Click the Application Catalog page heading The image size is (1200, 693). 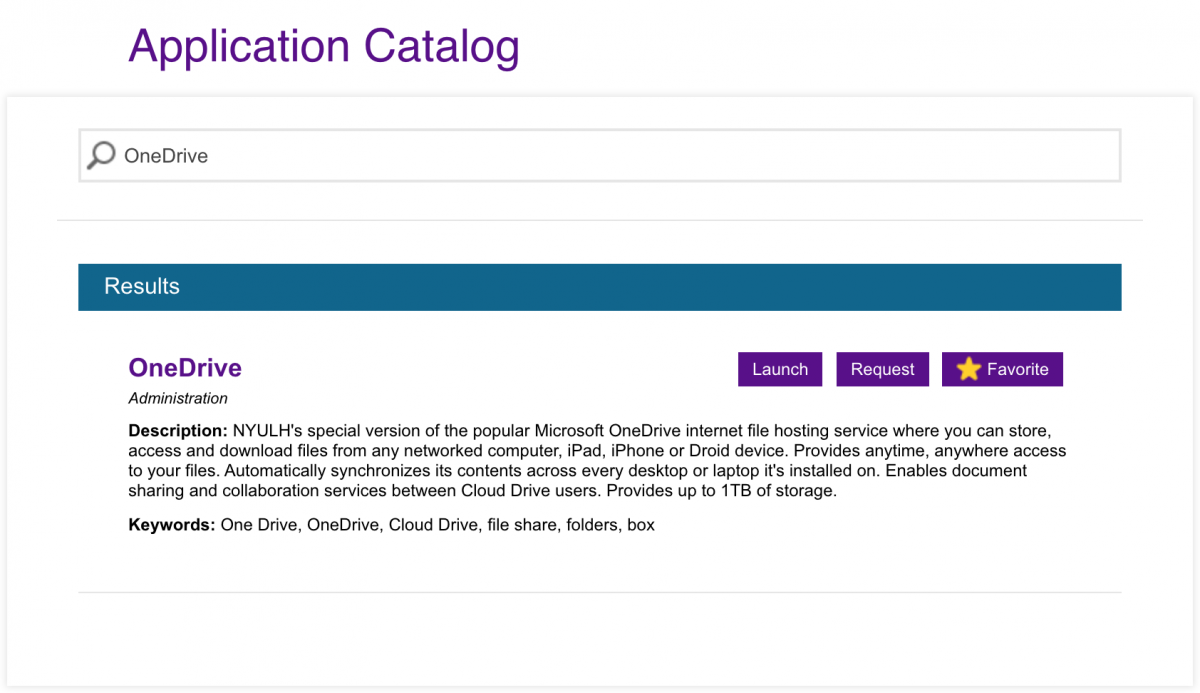pyautogui.click(x=324, y=46)
